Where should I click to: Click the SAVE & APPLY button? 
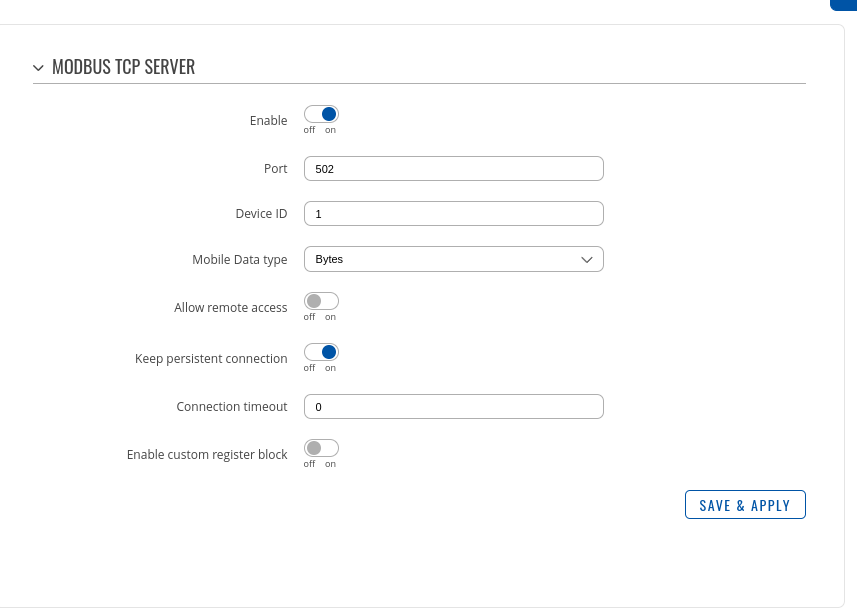[745, 505]
